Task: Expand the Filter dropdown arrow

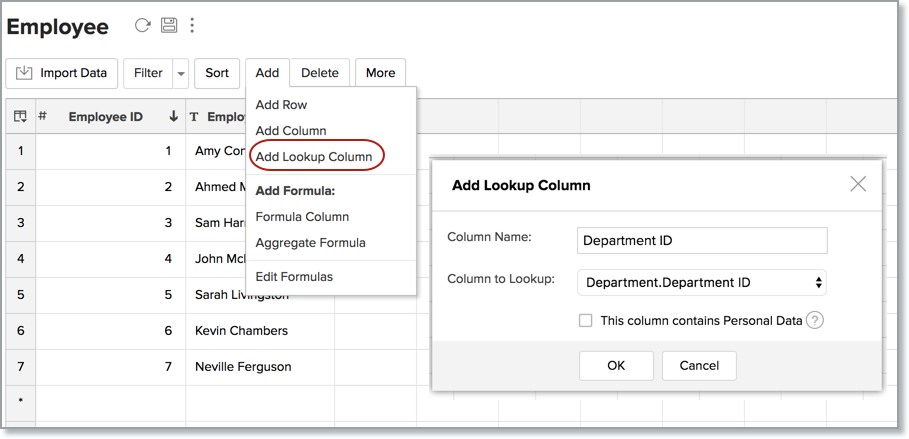Action: click(180, 73)
